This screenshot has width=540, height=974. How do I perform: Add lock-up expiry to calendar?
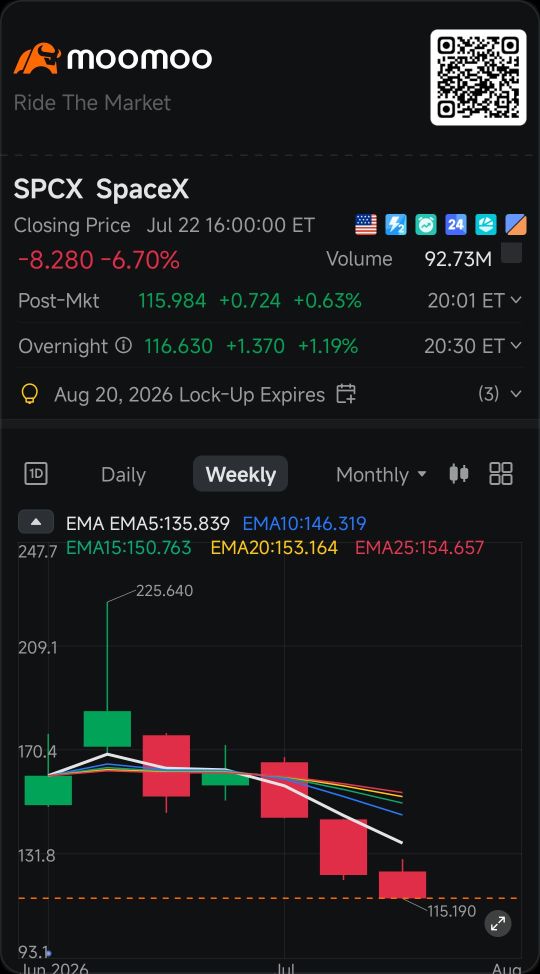[x=346, y=394]
